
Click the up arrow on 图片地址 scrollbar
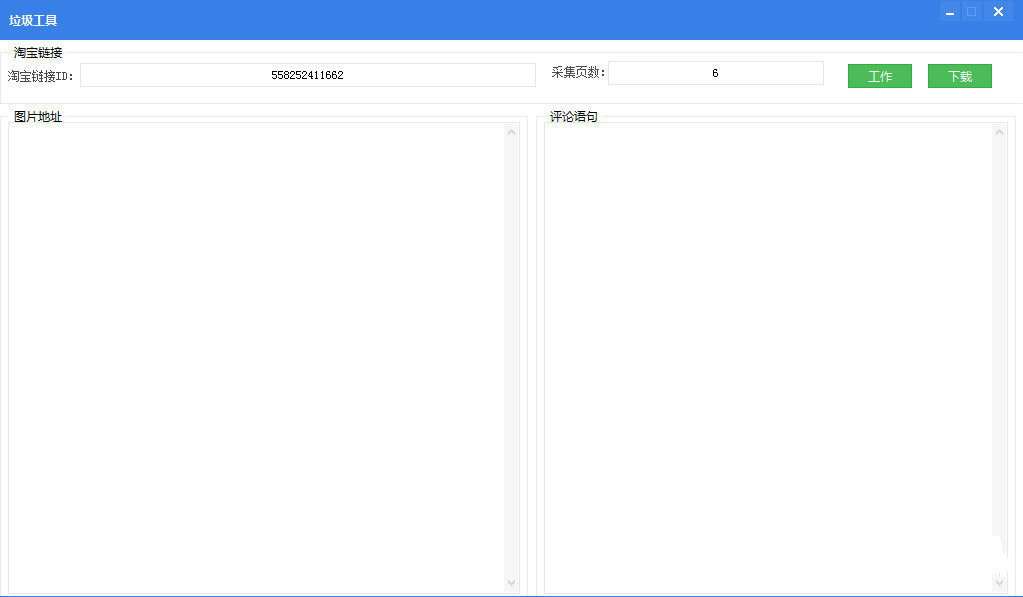coord(511,131)
